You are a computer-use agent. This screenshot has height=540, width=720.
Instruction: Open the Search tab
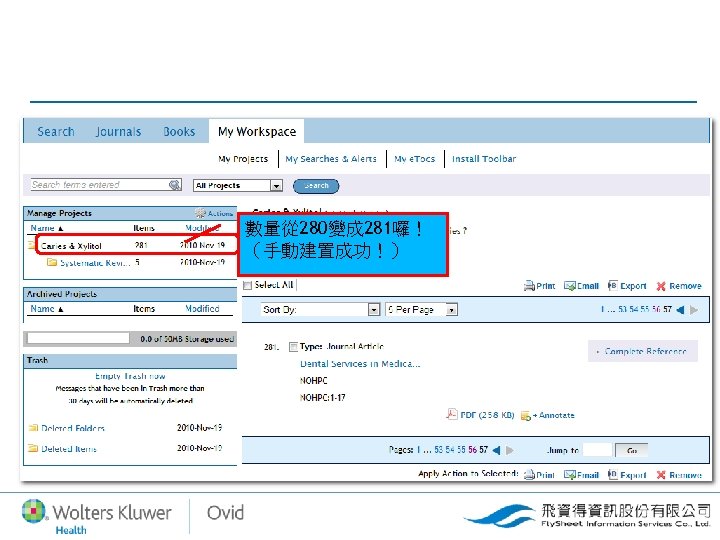56,132
